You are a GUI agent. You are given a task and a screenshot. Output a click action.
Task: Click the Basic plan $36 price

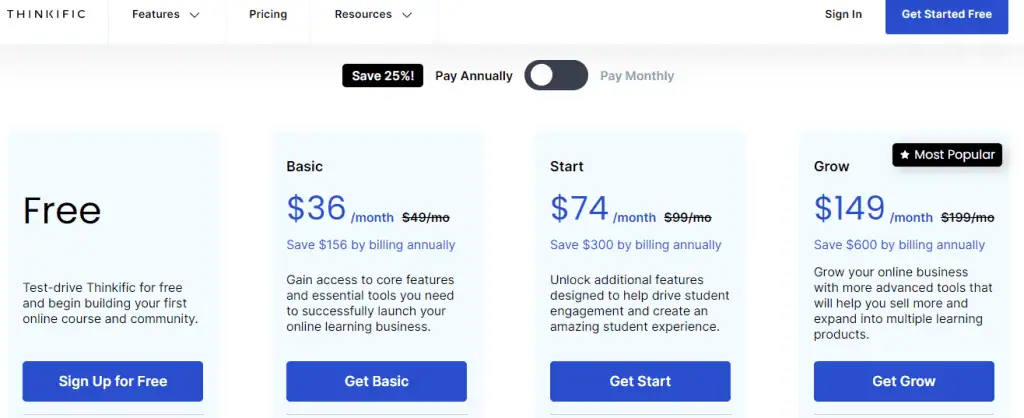click(316, 208)
